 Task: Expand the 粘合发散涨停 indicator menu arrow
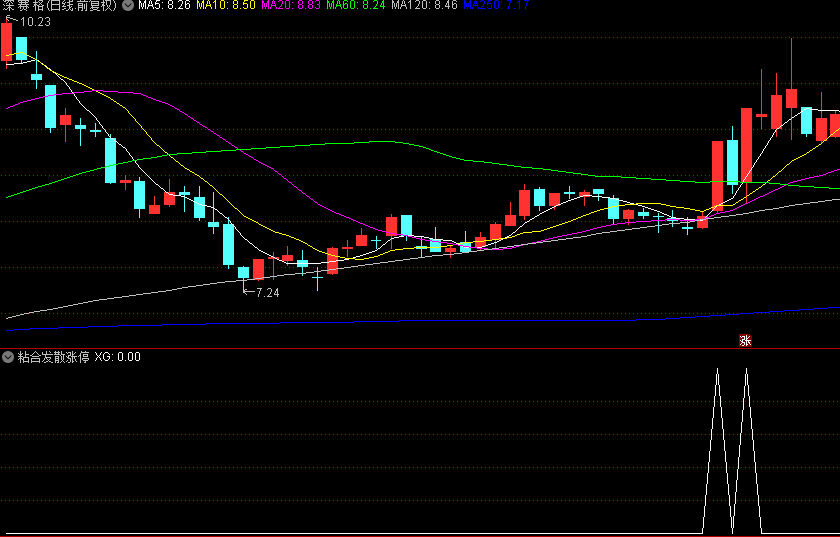[x=8, y=357]
